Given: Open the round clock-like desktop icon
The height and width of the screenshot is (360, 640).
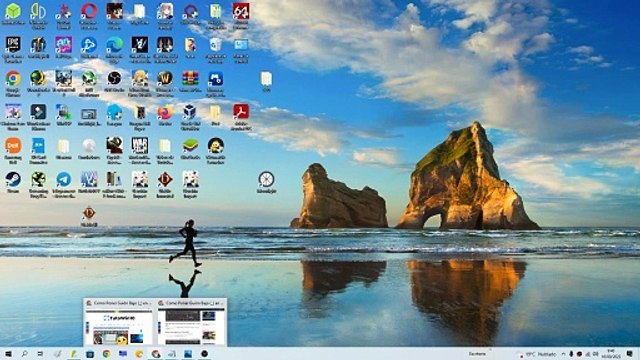Looking at the screenshot, I should (x=266, y=179).
